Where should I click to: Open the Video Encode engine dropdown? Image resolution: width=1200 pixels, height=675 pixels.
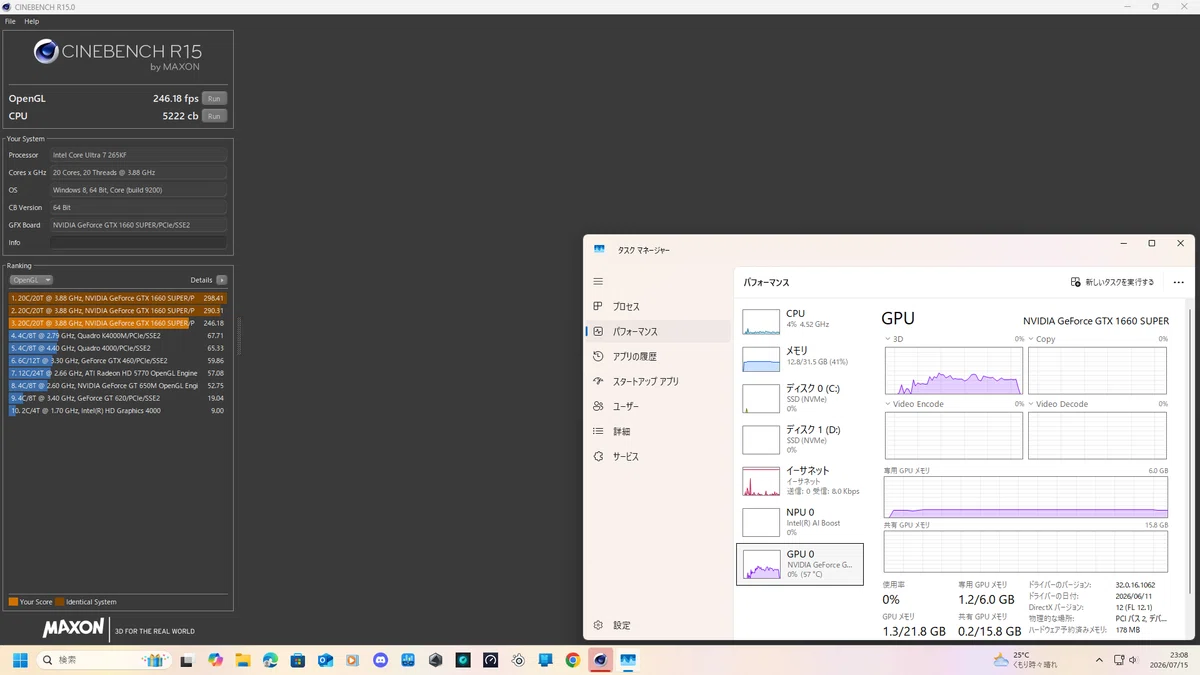pos(915,404)
